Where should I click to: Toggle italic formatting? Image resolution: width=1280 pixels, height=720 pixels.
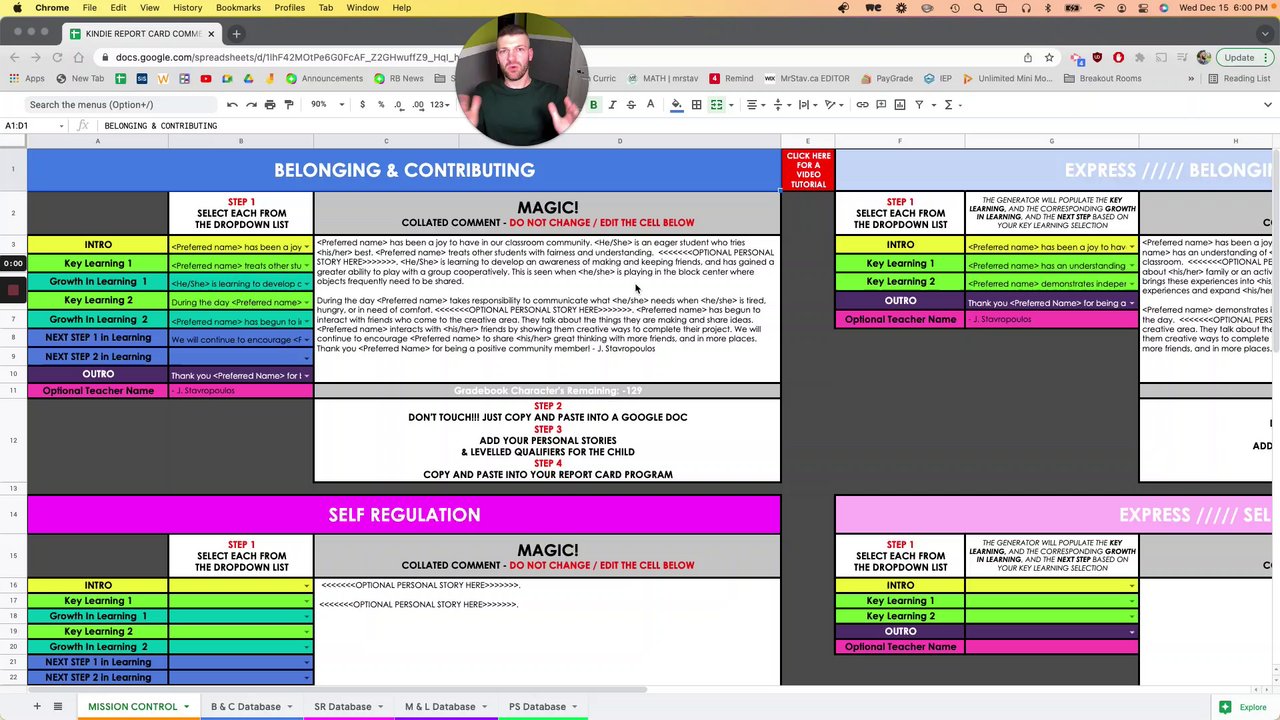click(x=612, y=104)
